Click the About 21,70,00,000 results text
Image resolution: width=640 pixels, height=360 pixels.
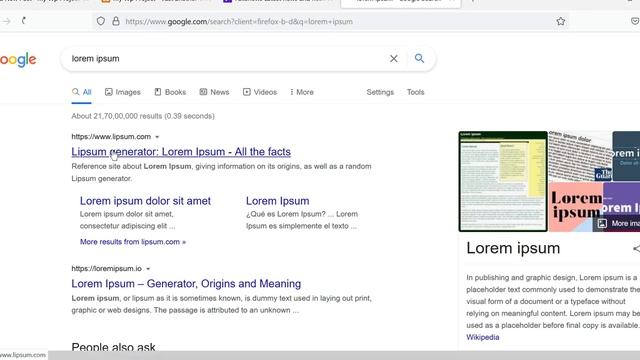tap(143, 116)
